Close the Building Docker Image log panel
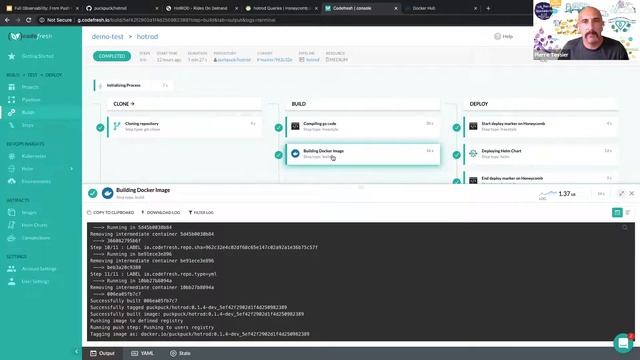640x360 pixels. (632, 193)
